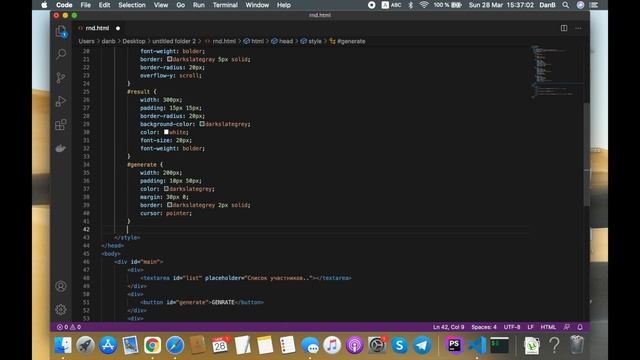Select the rnd.html editor tab
640x360 pixels.
tap(97, 28)
